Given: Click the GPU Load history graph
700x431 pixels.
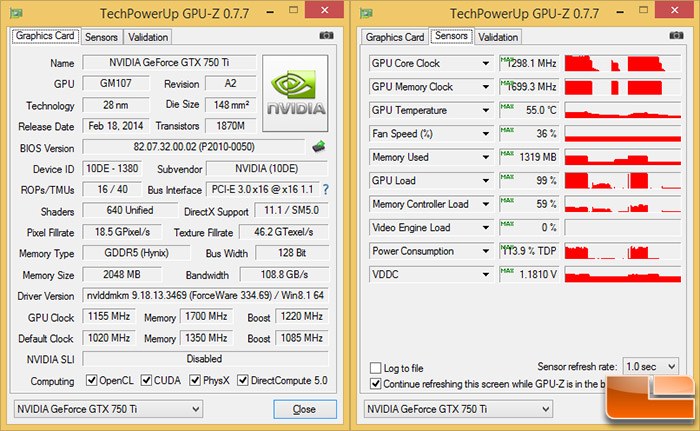Looking at the screenshot, I should 623,180.
